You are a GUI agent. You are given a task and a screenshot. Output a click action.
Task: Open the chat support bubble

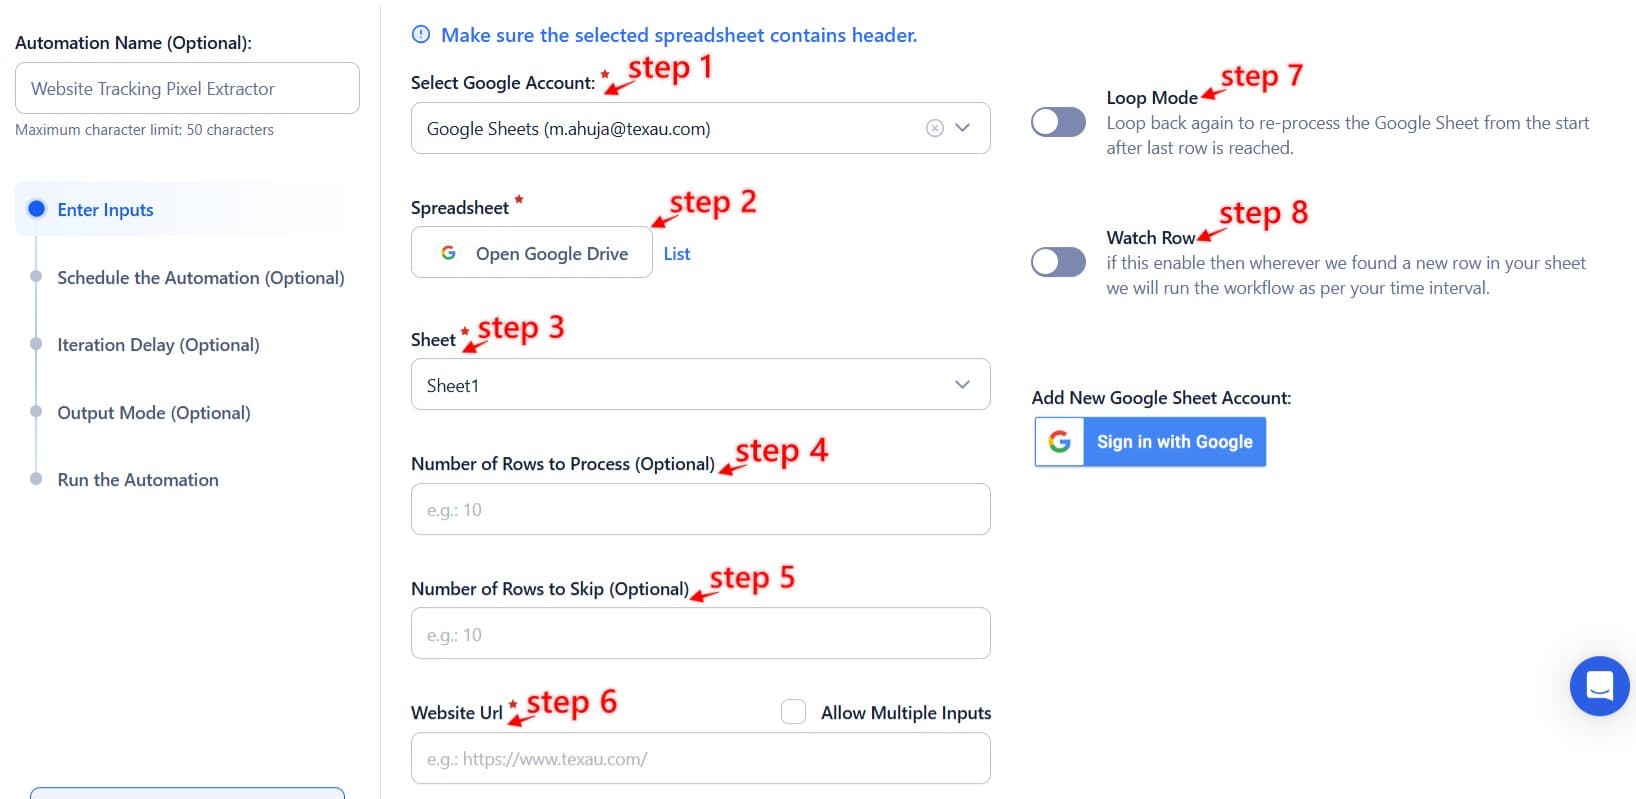point(1599,686)
